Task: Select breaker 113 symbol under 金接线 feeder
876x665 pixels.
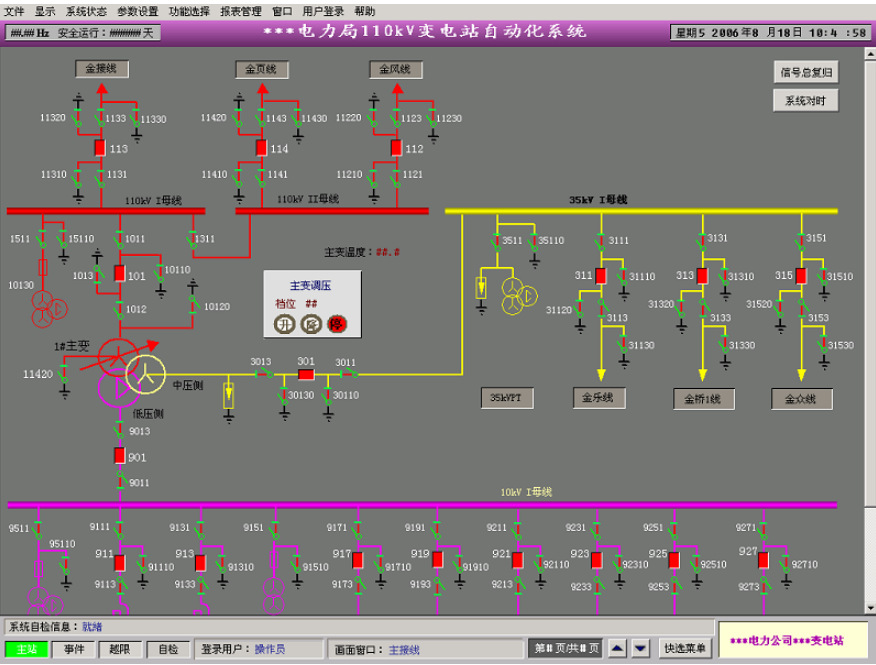Action: pyautogui.click(x=100, y=148)
